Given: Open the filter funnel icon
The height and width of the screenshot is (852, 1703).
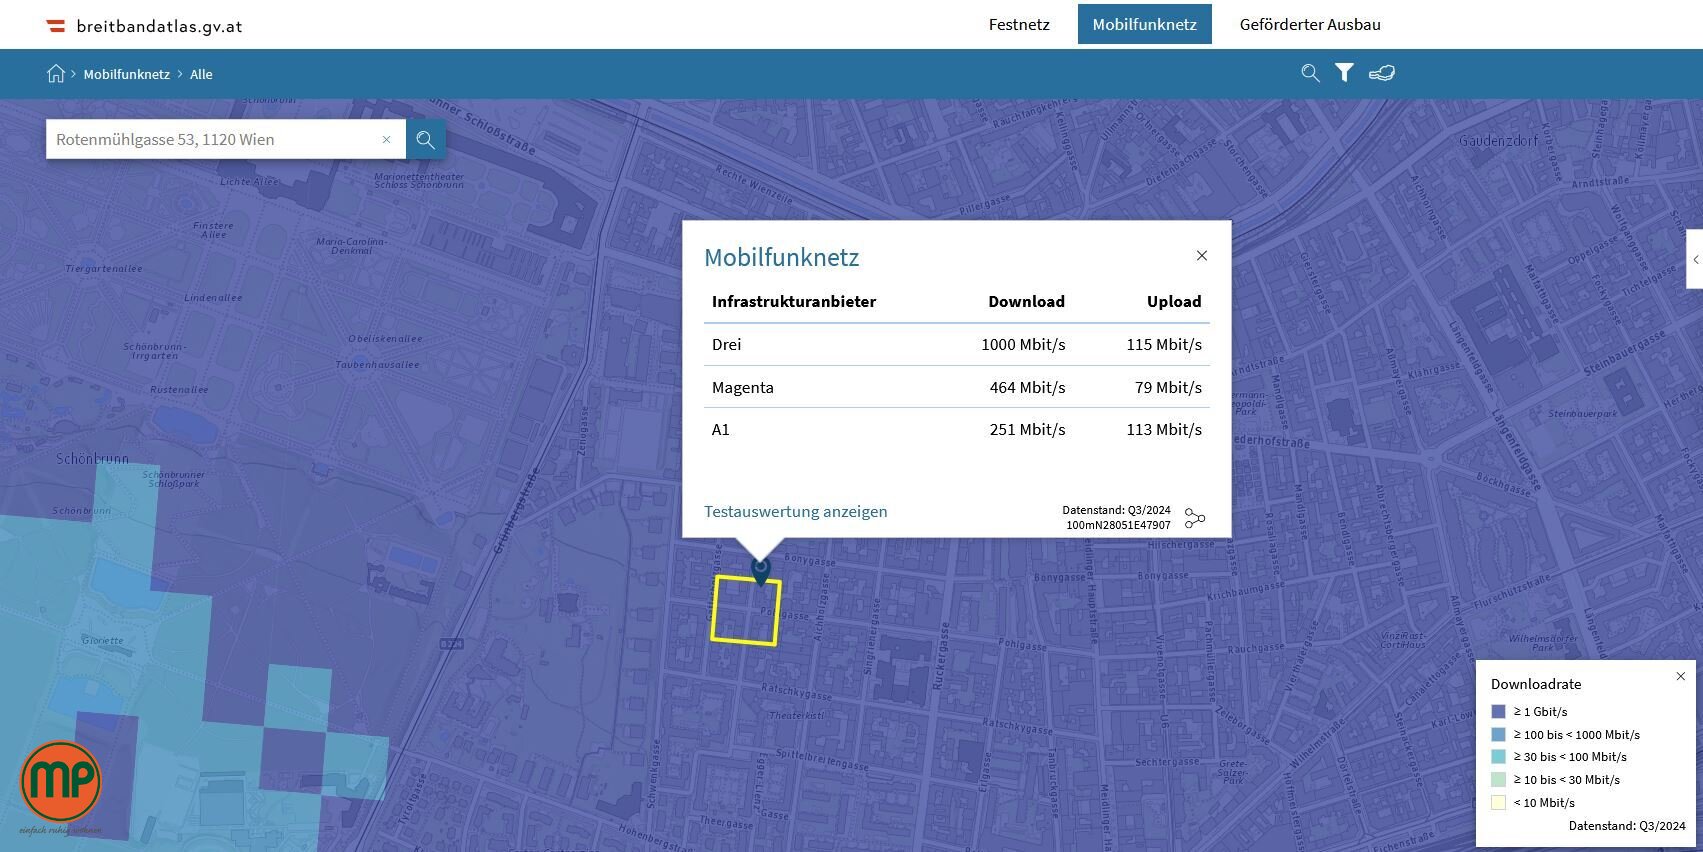Looking at the screenshot, I should tap(1344, 73).
